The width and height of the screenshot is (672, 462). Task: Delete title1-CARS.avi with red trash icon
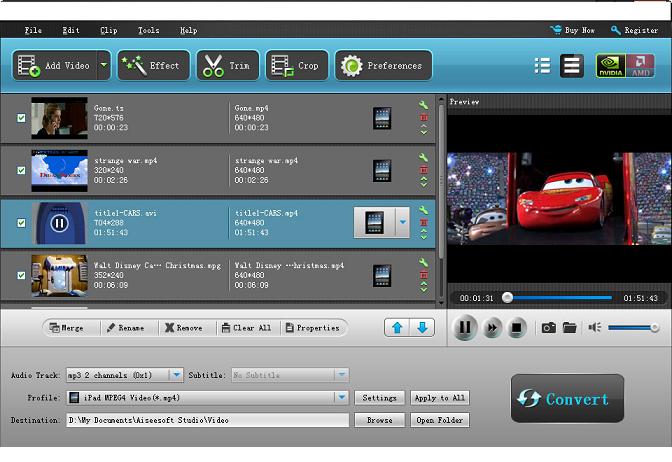[x=423, y=222]
